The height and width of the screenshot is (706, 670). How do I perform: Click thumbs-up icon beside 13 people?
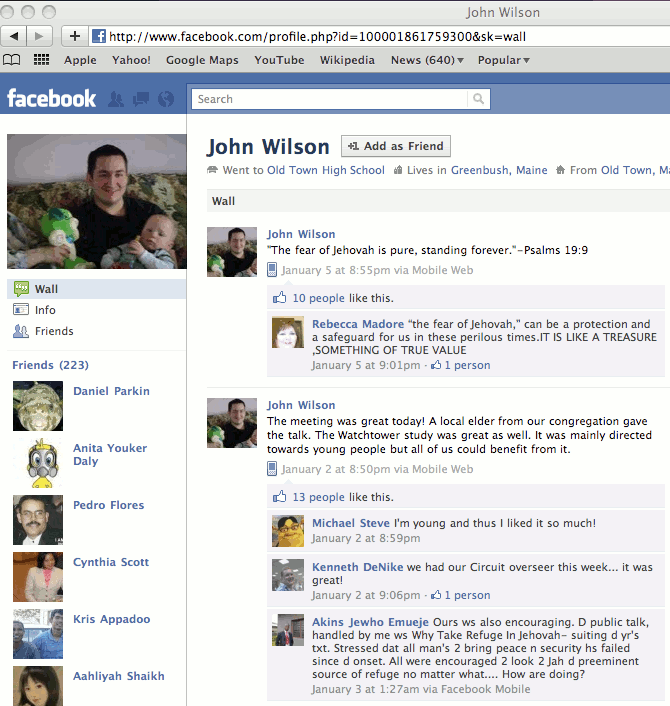coord(279,496)
